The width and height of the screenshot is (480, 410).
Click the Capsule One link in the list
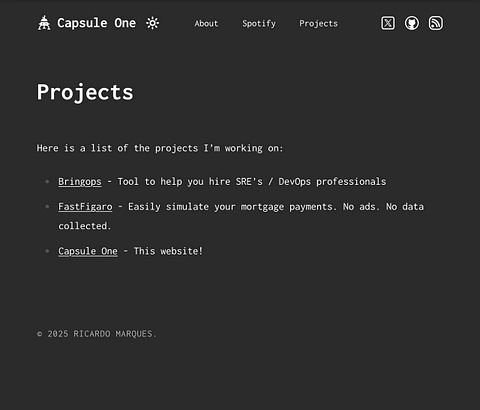pos(88,251)
